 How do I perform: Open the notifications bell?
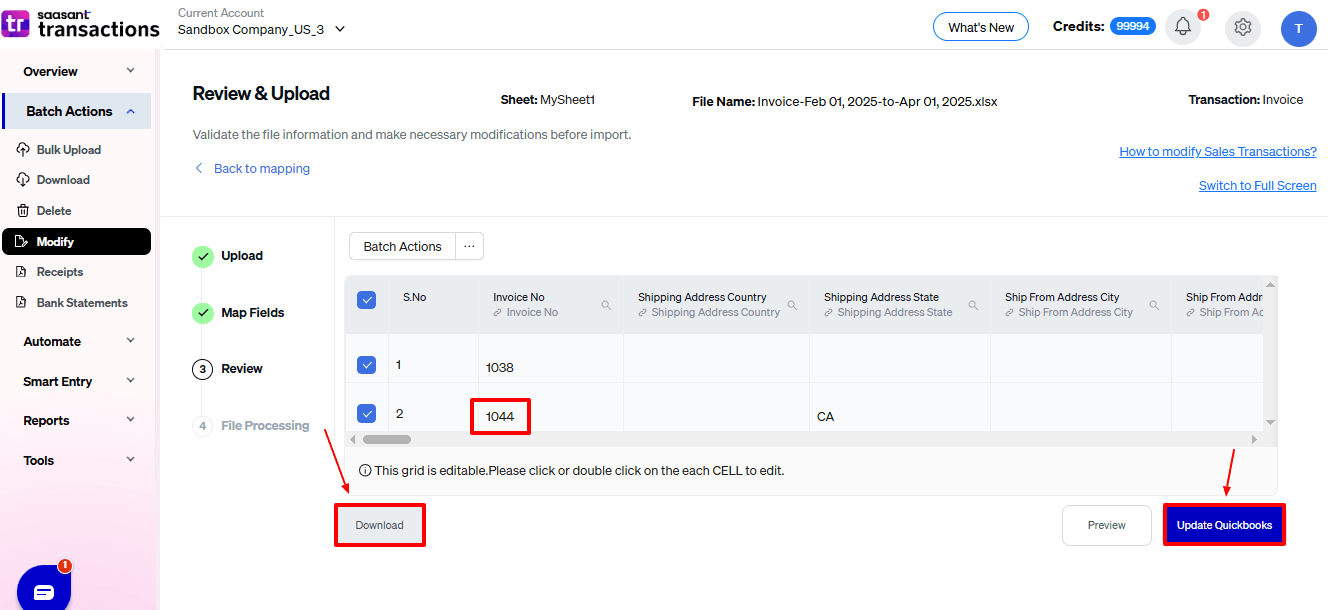[x=1182, y=27]
